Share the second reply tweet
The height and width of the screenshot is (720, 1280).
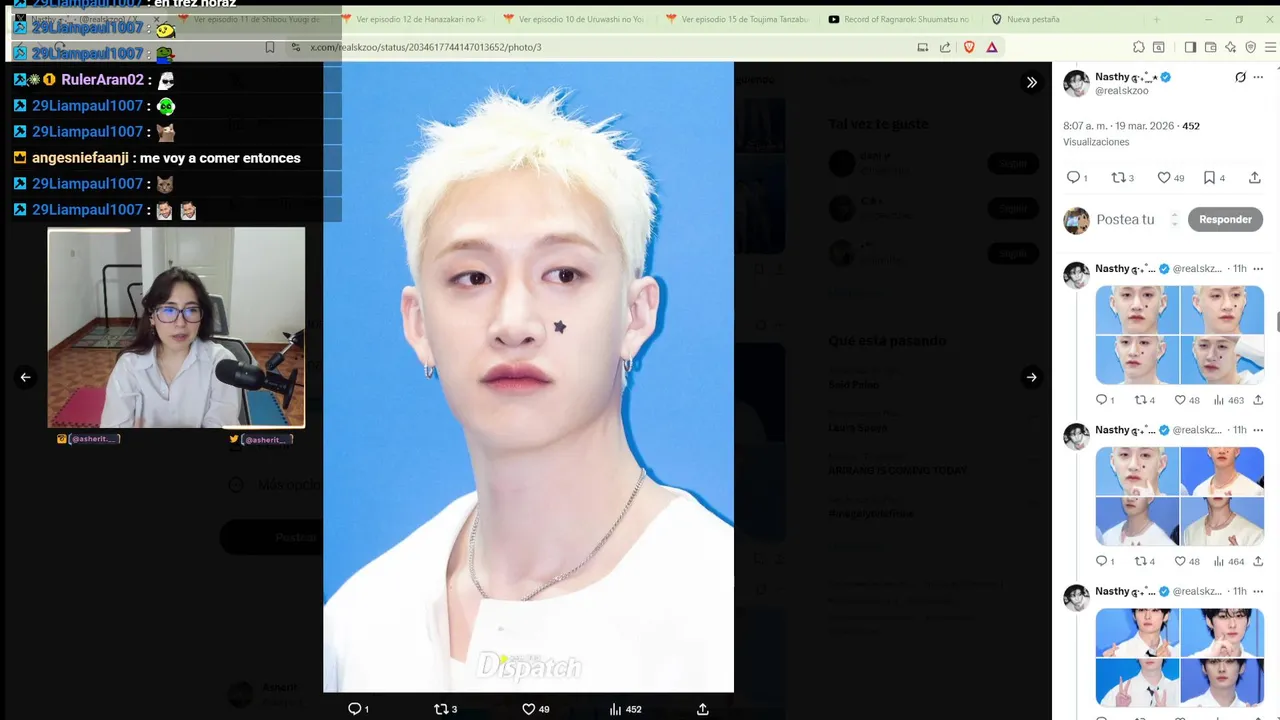point(1258,561)
